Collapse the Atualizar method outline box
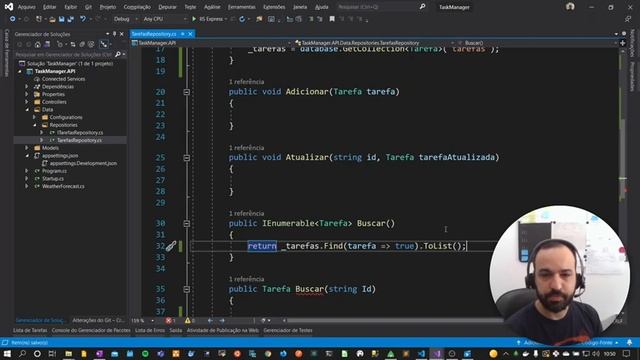Viewport: 640px width, 360px height. point(187,158)
